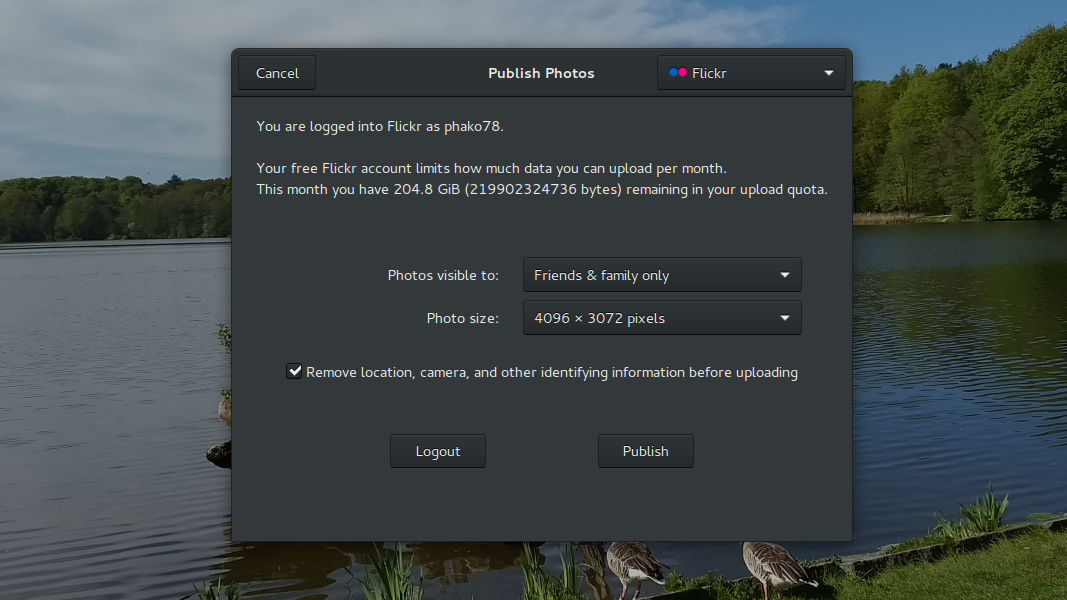The image size is (1067, 600).
Task: Click the arrow of the Photos visible to combo box
Action: [784, 275]
